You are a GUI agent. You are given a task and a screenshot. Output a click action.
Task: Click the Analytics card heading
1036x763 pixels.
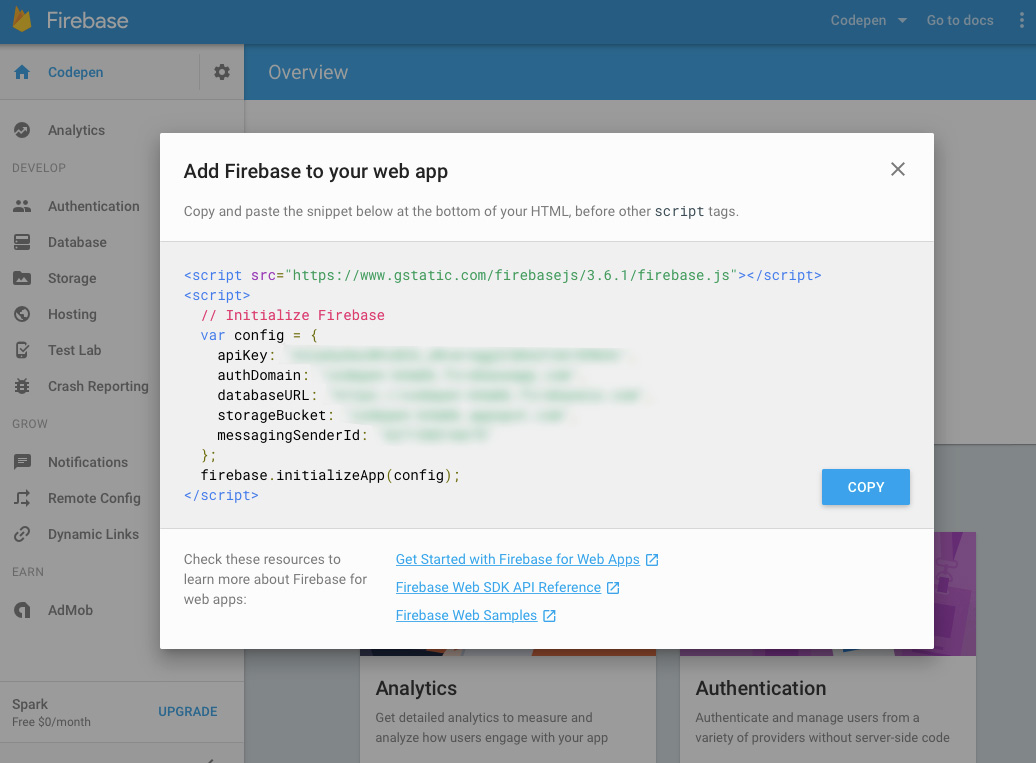416,688
